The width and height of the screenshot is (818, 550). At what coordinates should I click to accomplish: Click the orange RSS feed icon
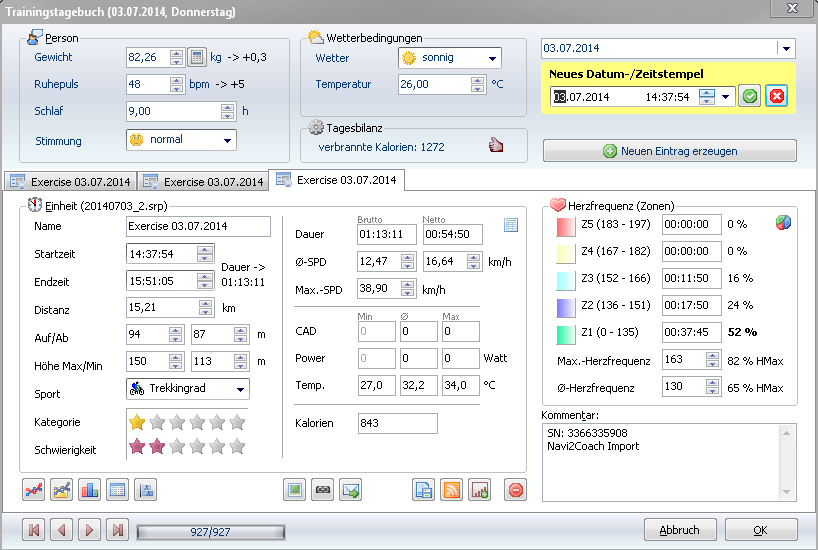[x=451, y=490]
